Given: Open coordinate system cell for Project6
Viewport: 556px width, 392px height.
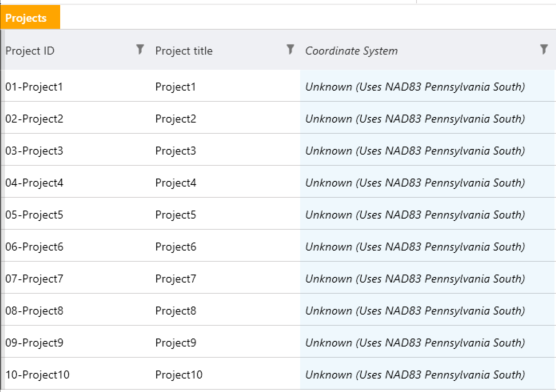Looking at the screenshot, I should point(428,246).
